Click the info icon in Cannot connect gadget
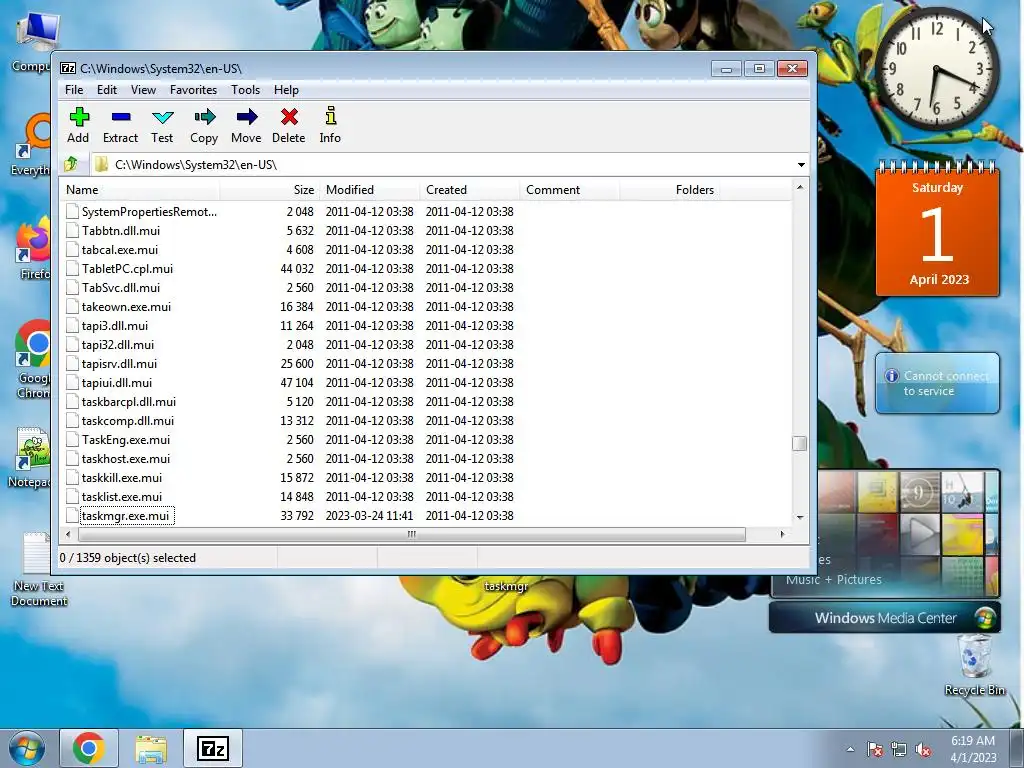The width and height of the screenshot is (1024, 768). tap(891, 376)
